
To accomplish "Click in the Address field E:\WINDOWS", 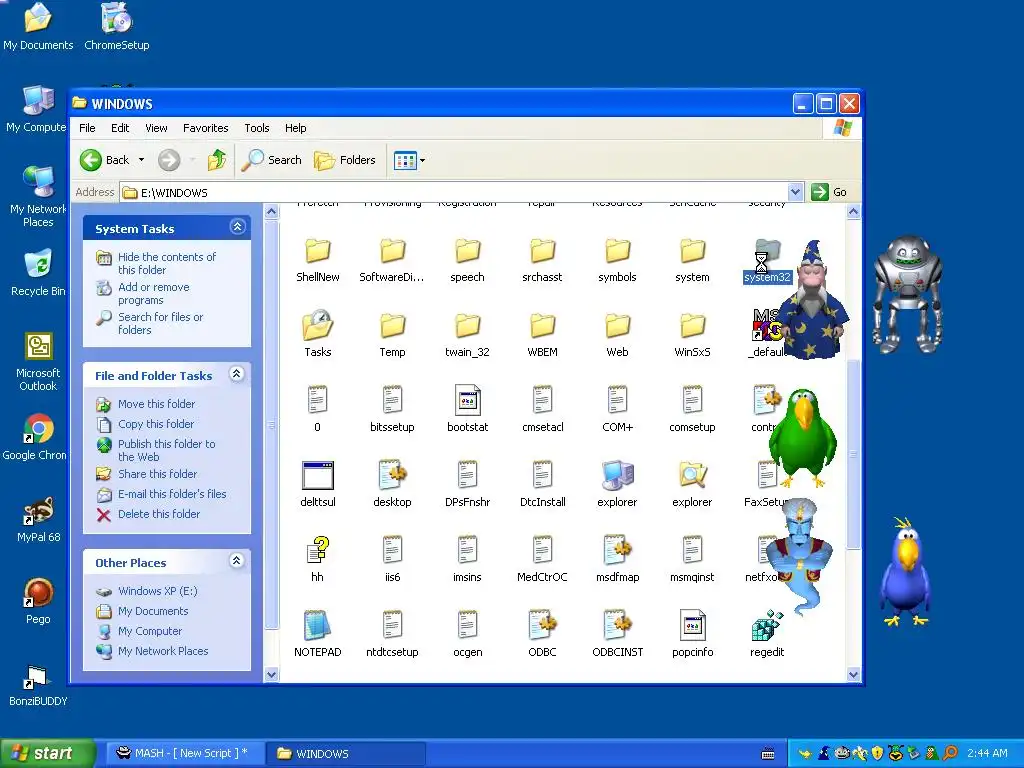I will tap(455, 192).
